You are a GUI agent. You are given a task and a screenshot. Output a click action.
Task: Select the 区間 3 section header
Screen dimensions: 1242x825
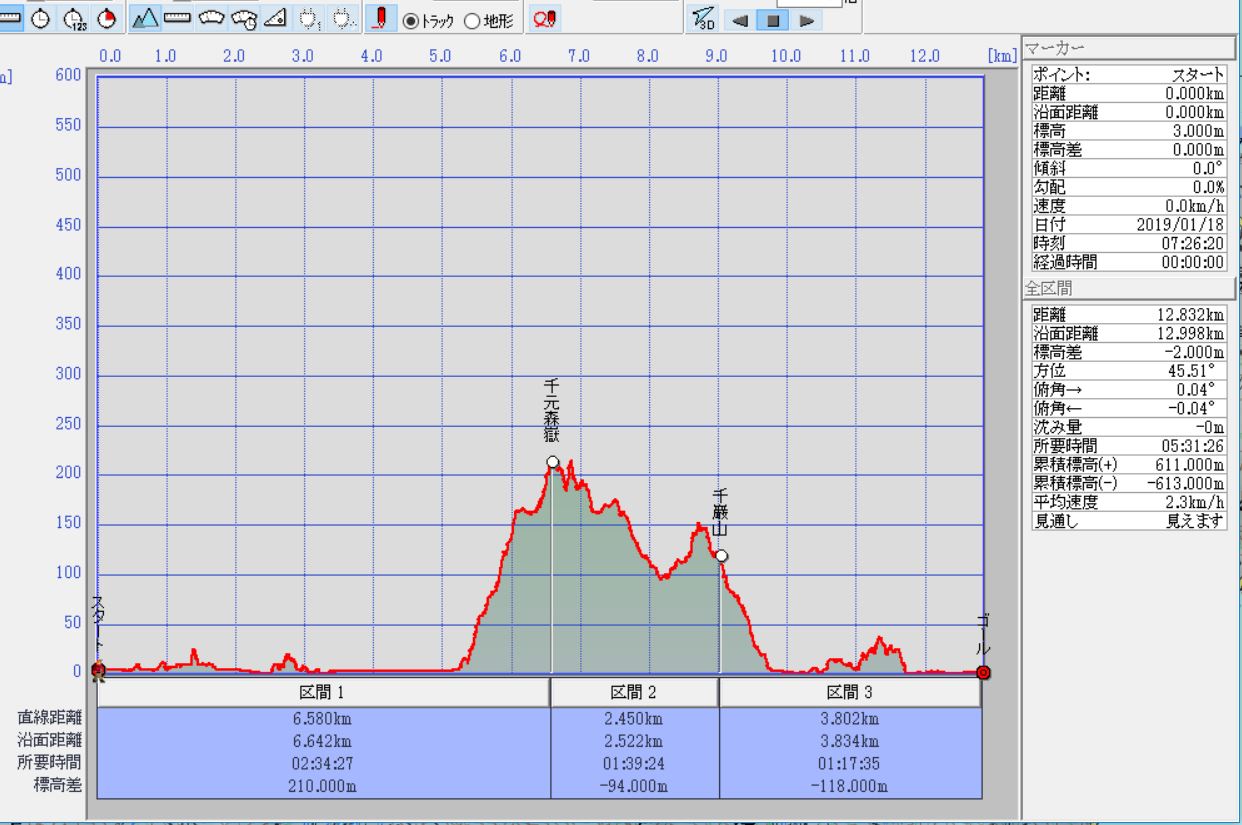[x=850, y=693]
